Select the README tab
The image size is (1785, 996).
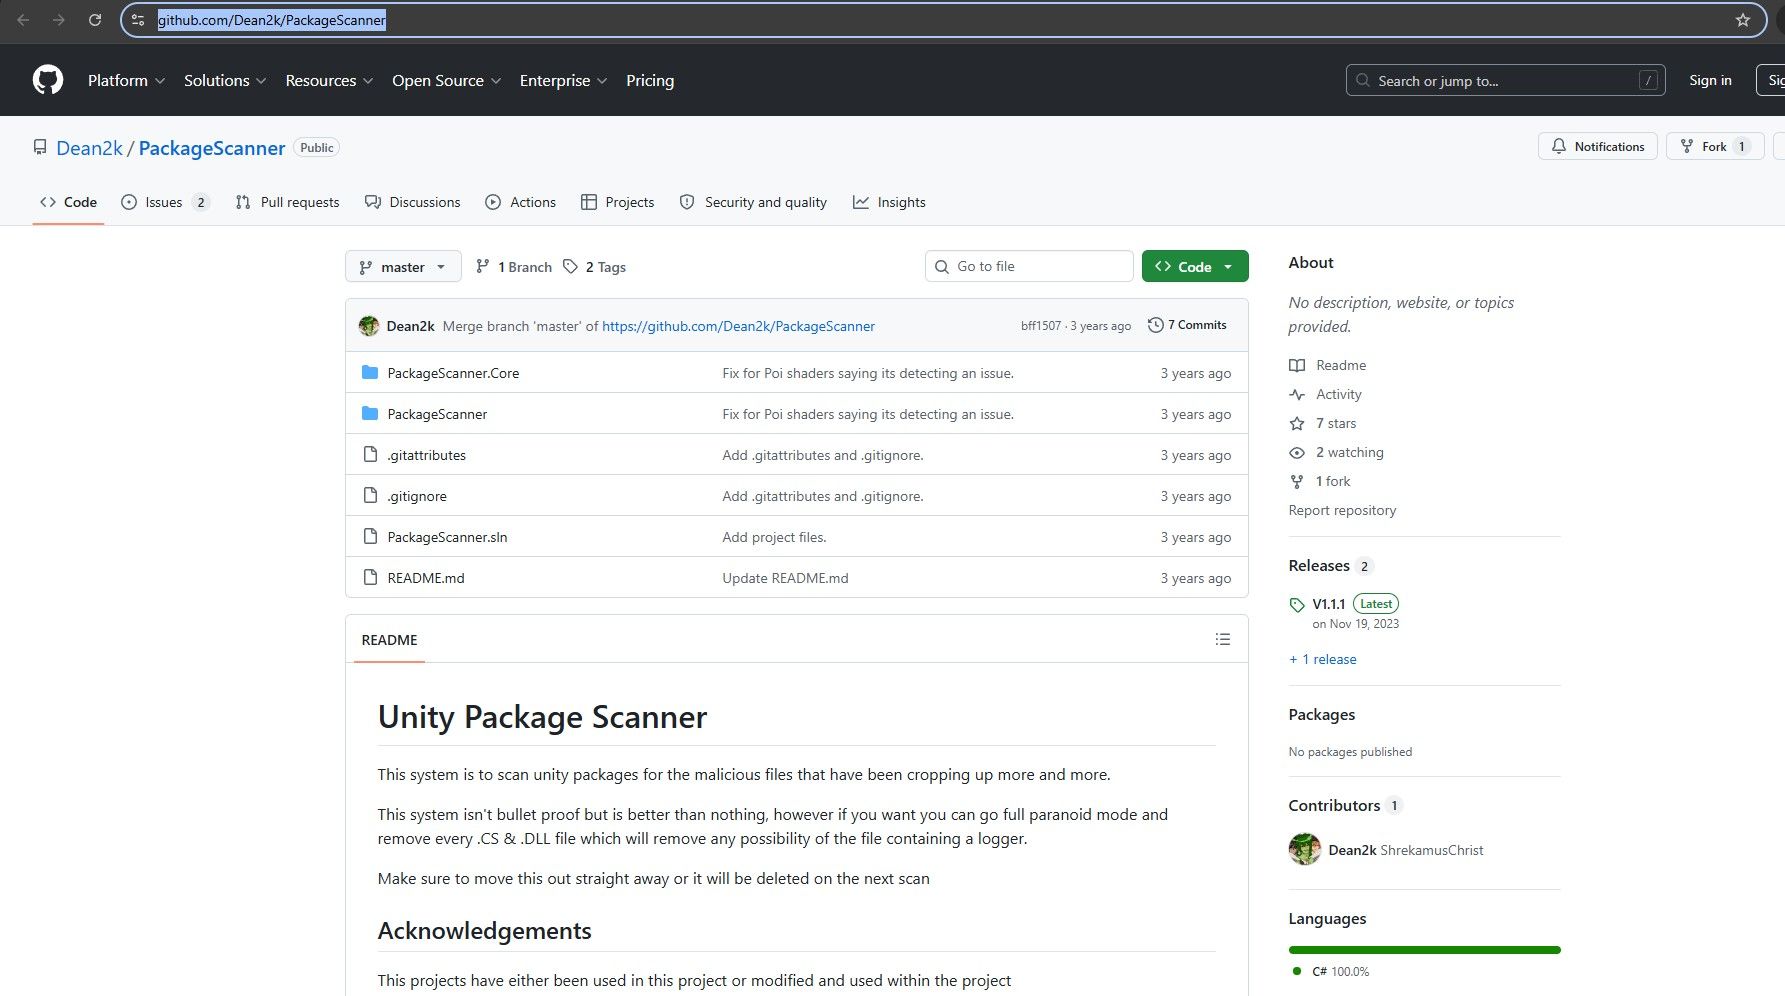pos(390,640)
